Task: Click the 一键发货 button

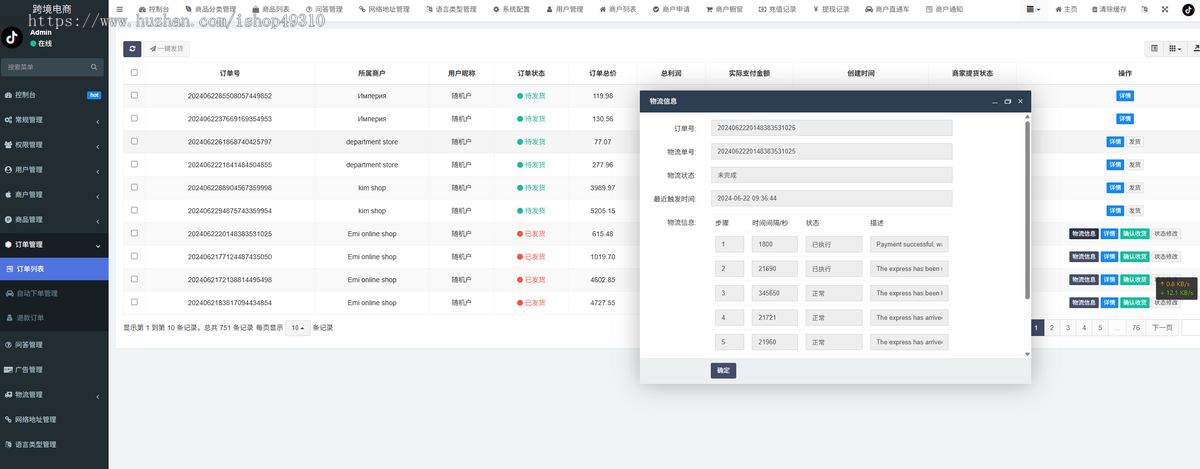Action: point(166,48)
